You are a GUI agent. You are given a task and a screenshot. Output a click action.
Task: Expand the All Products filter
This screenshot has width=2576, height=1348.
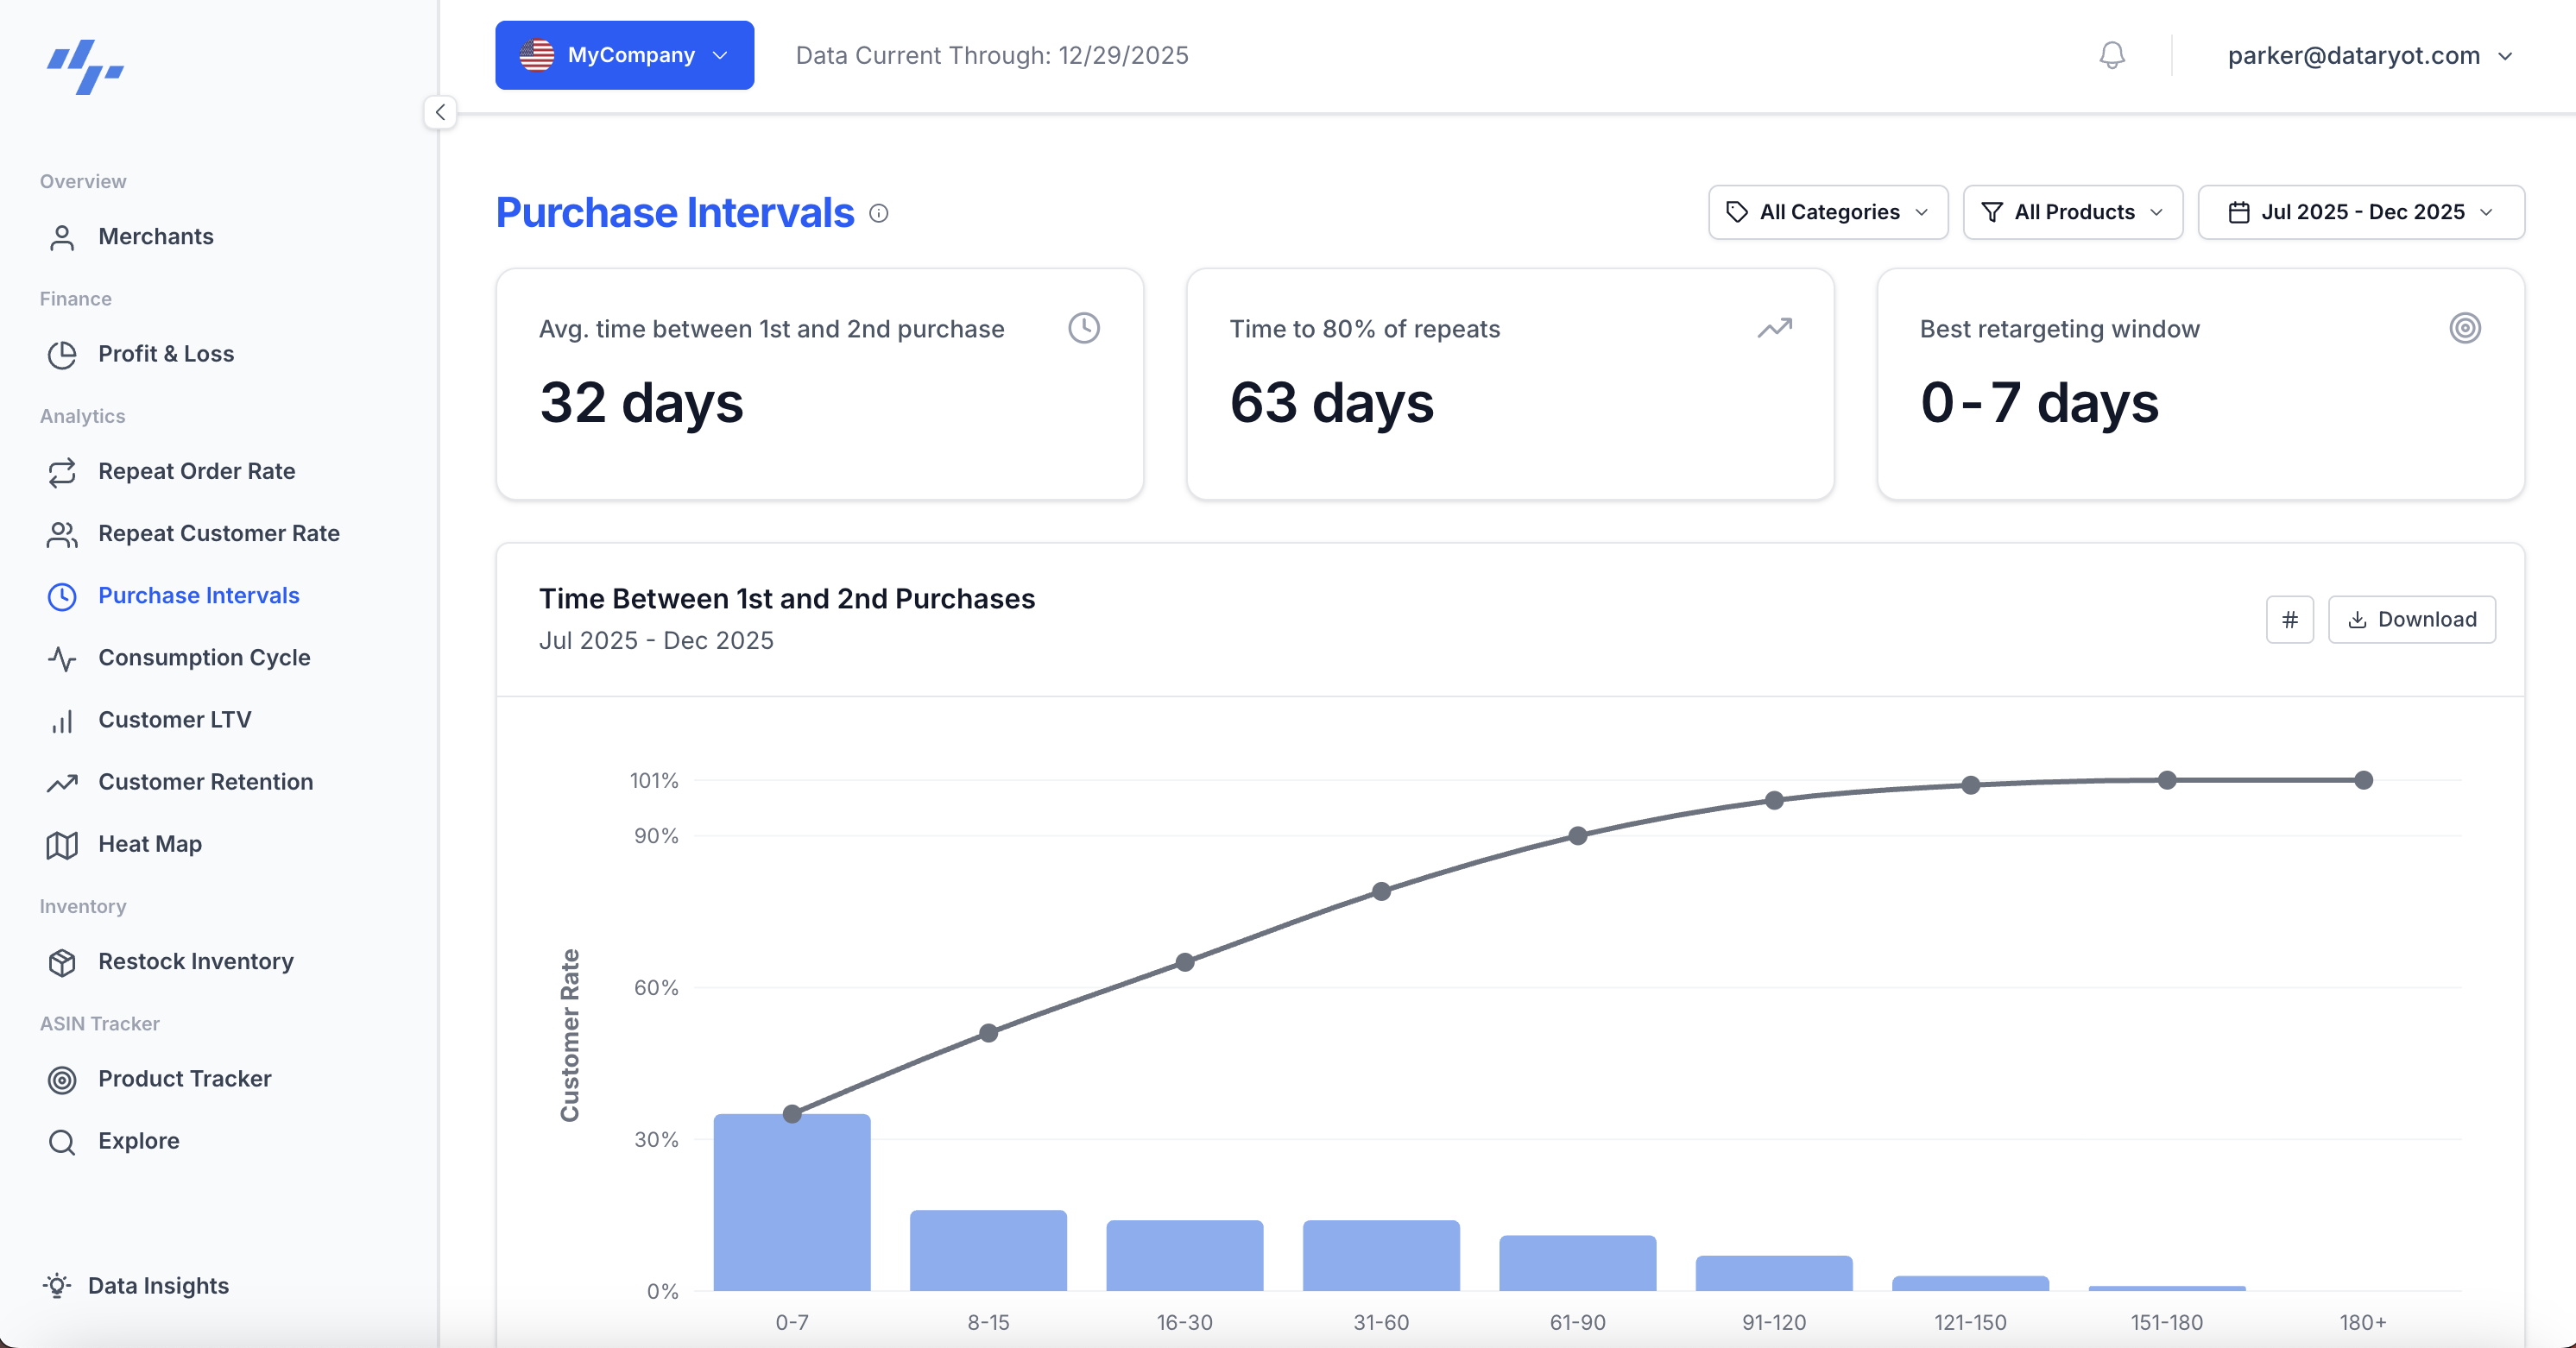click(2072, 212)
